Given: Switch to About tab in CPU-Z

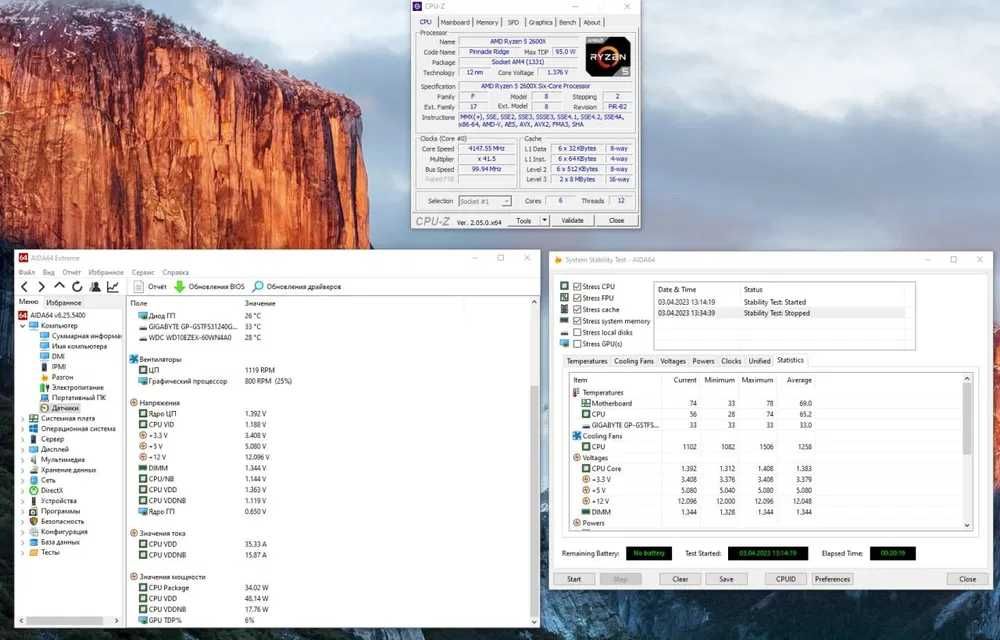Looking at the screenshot, I should (592, 22).
